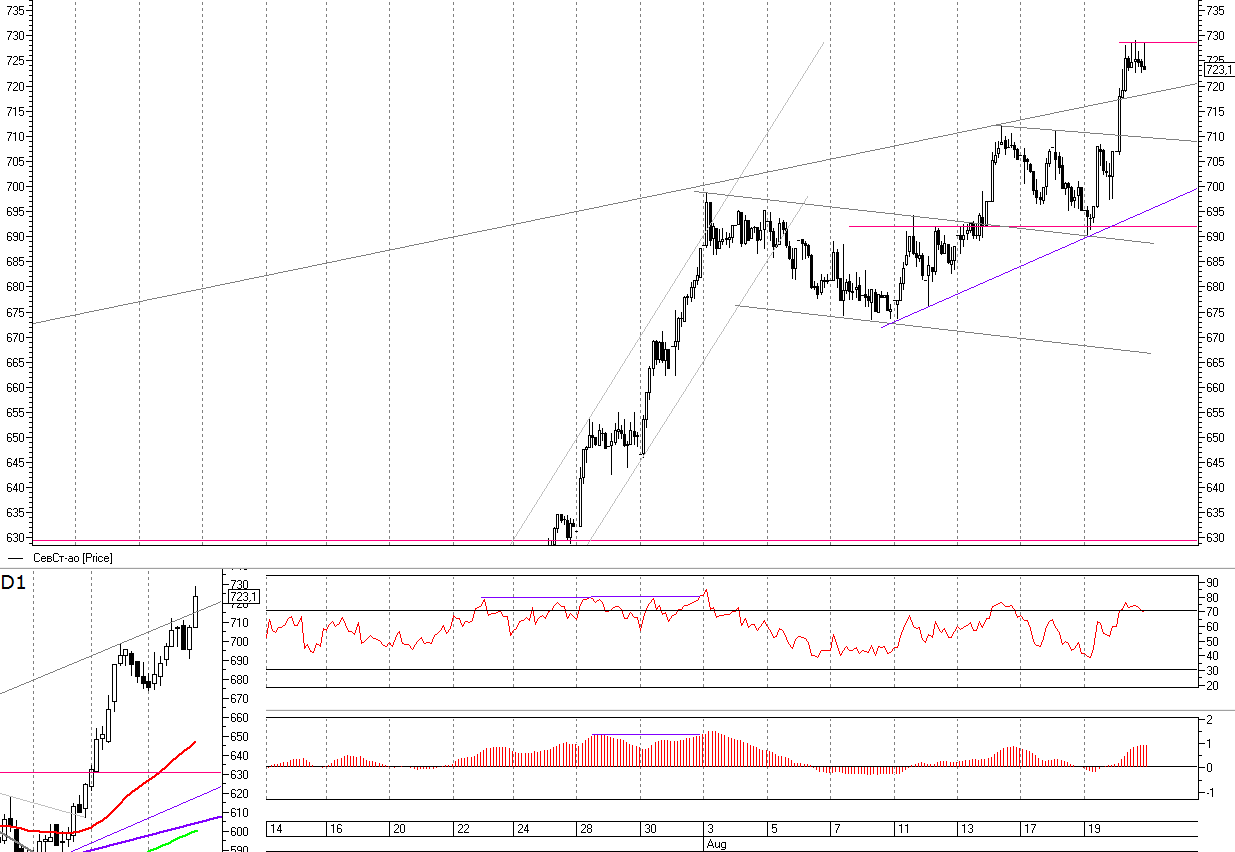Click date 28 on the time axis
This screenshot has height=852, width=1235.
[x=587, y=829]
